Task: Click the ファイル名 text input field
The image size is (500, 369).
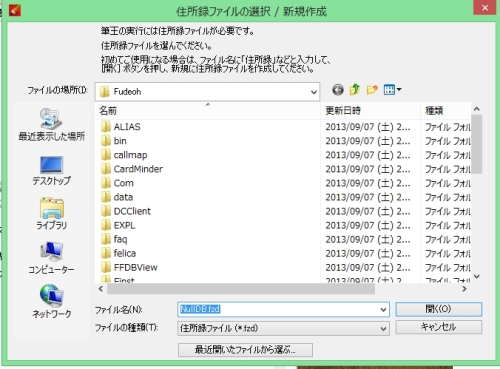Action: click(278, 310)
